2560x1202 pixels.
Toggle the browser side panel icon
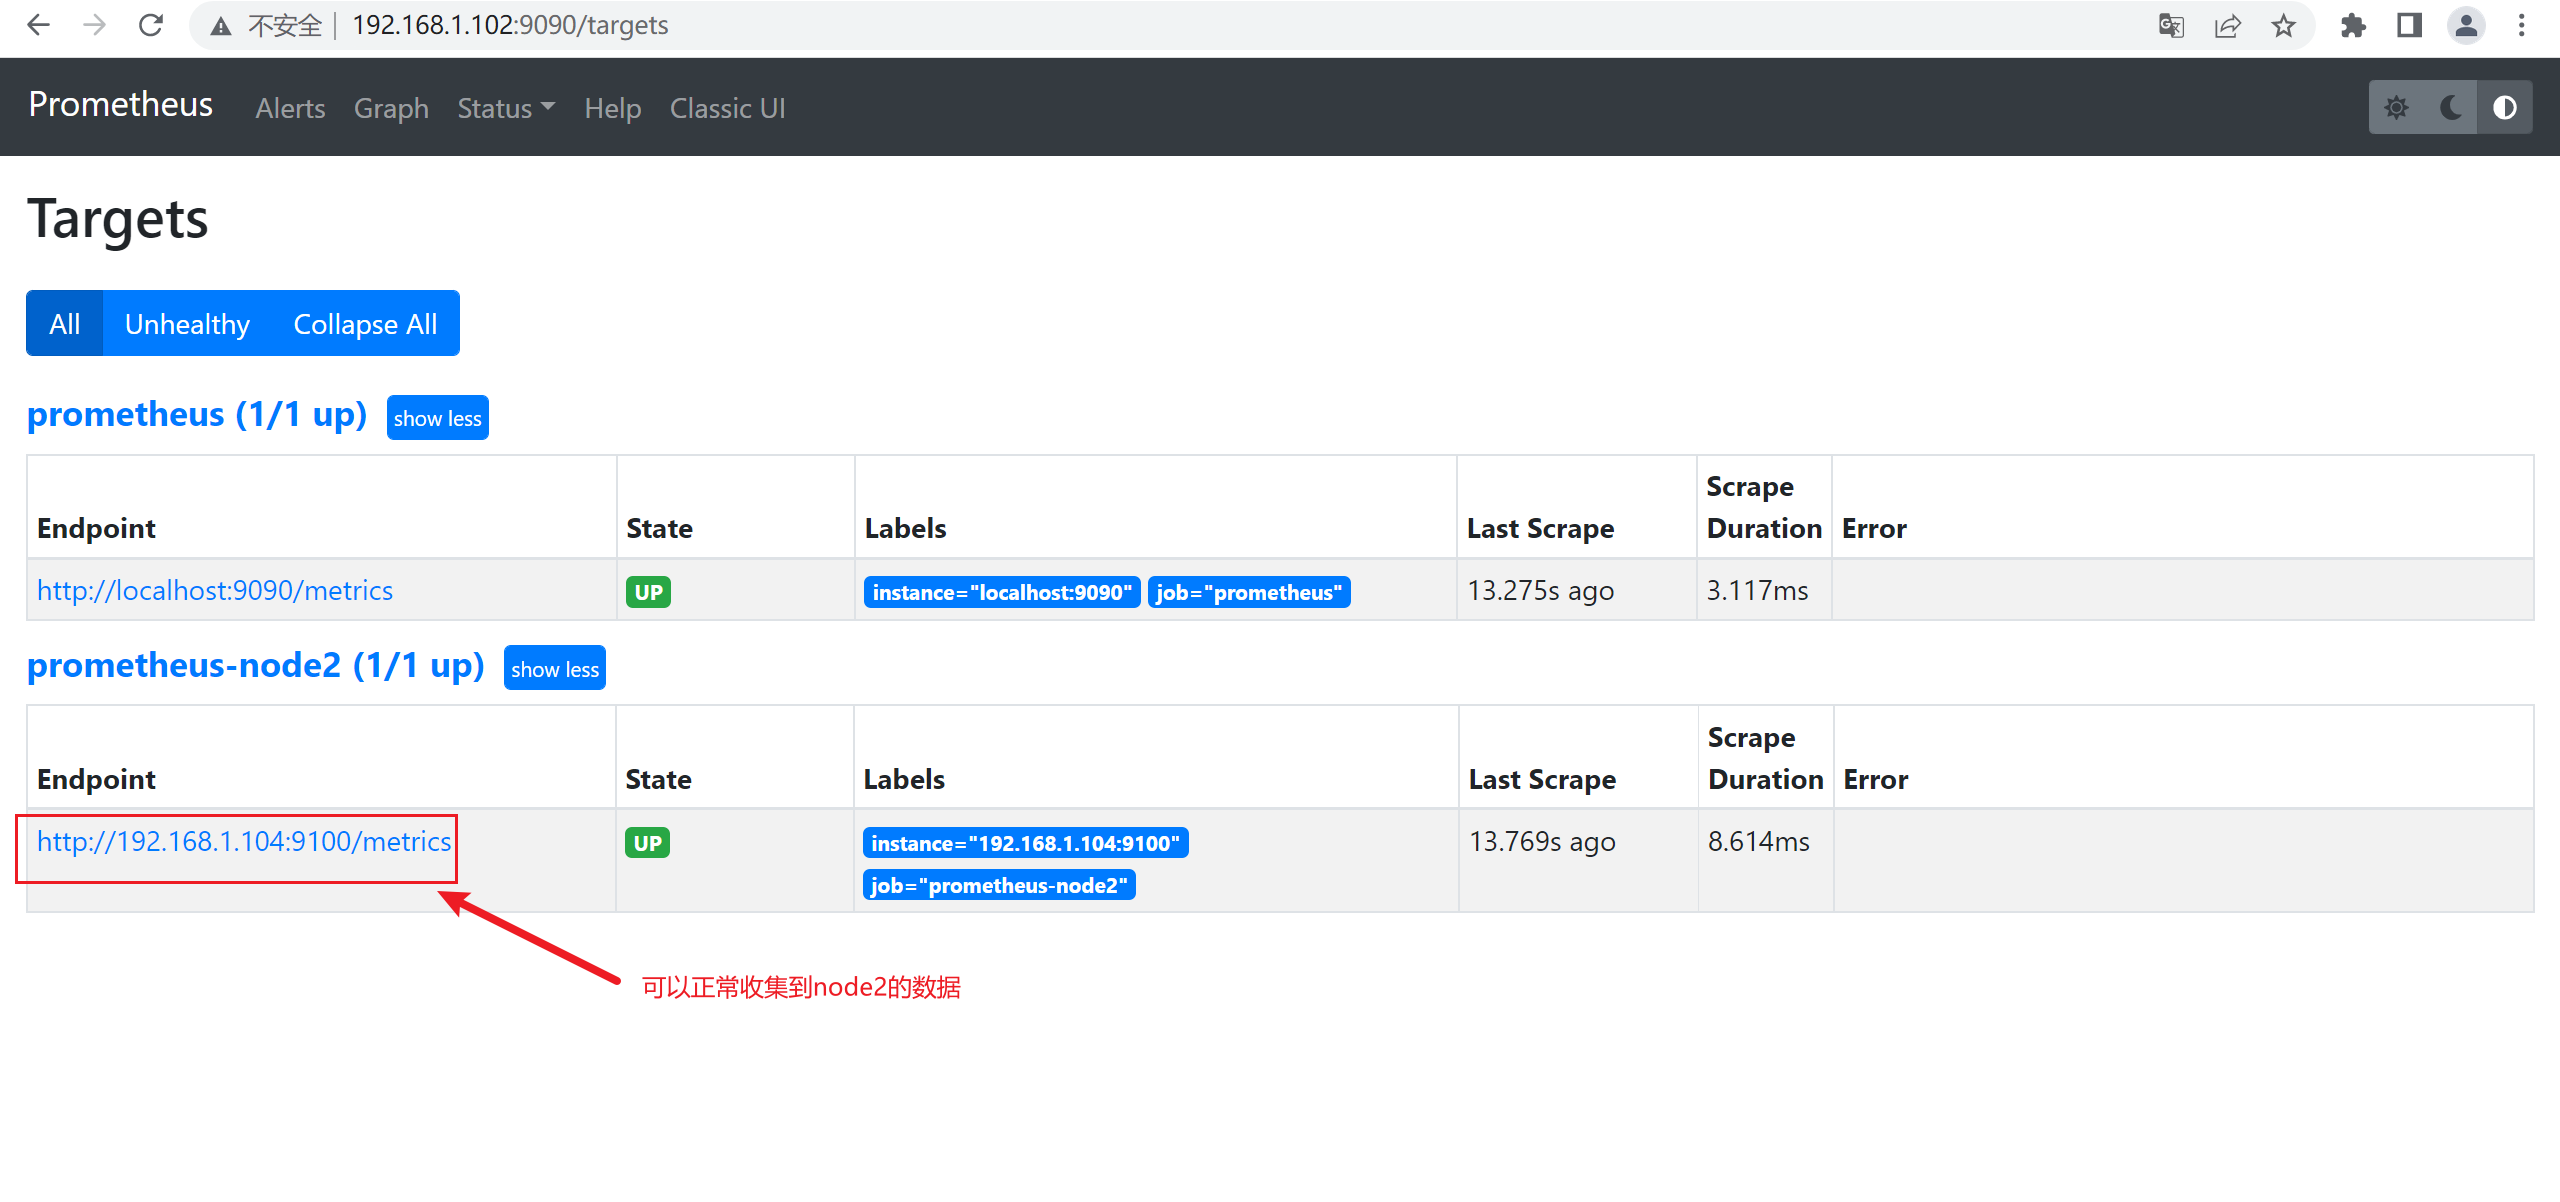coord(2409,26)
